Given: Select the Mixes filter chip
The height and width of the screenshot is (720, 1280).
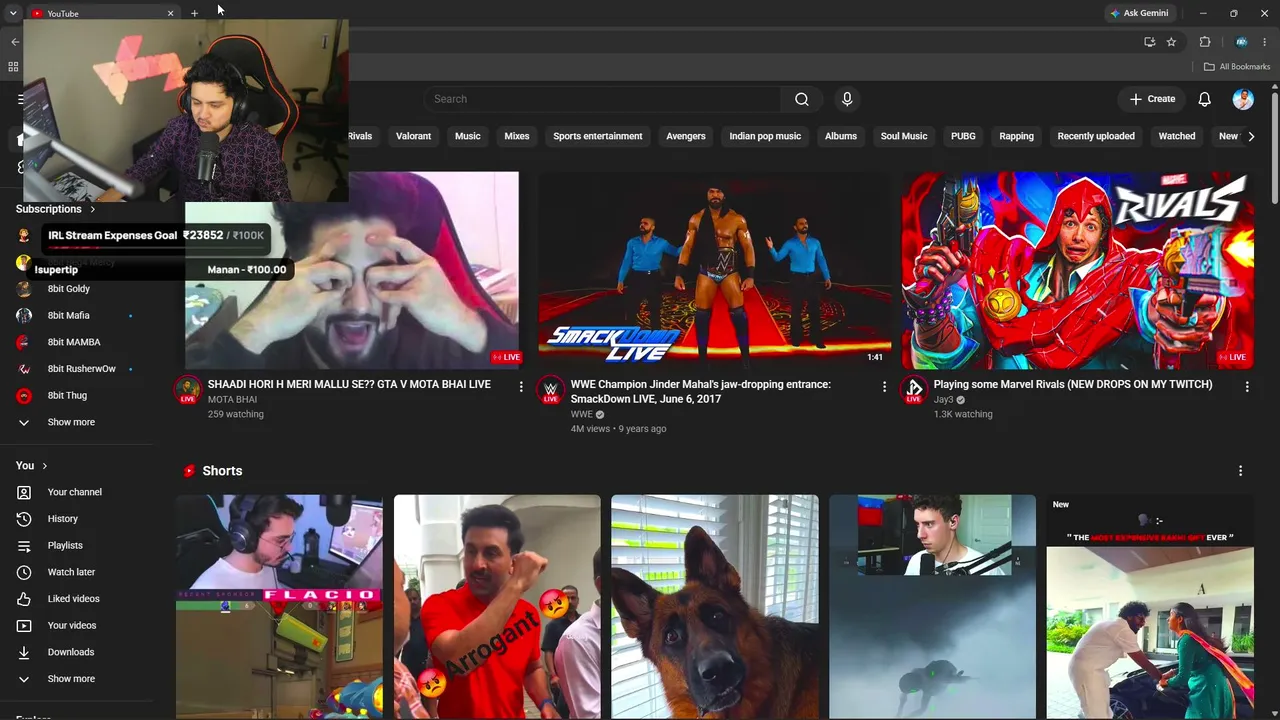Looking at the screenshot, I should pyautogui.click(x=517, y=136).
